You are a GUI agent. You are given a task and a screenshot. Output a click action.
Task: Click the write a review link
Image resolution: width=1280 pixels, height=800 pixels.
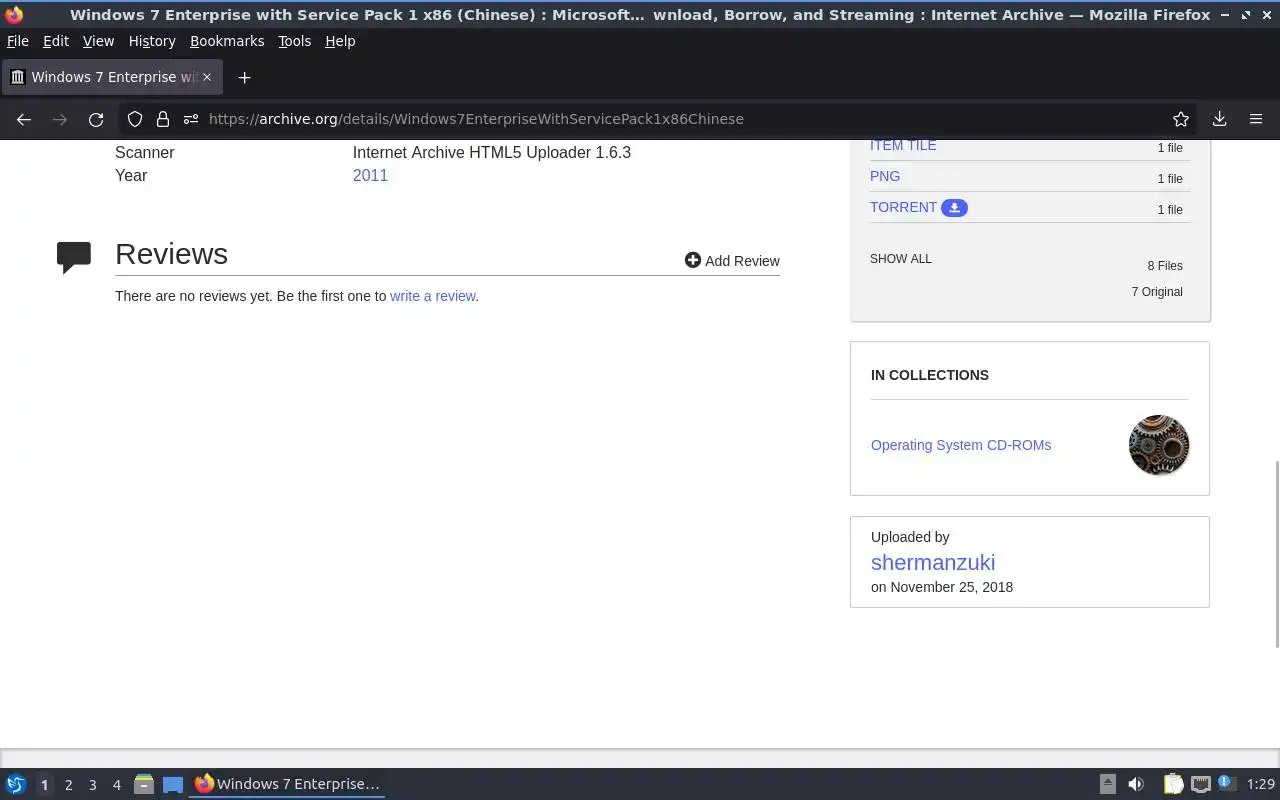(432, 296)
